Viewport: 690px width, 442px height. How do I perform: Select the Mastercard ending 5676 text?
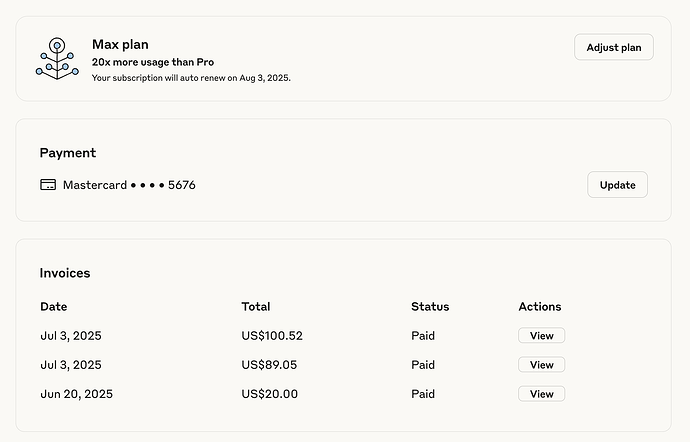coord(129,185)
